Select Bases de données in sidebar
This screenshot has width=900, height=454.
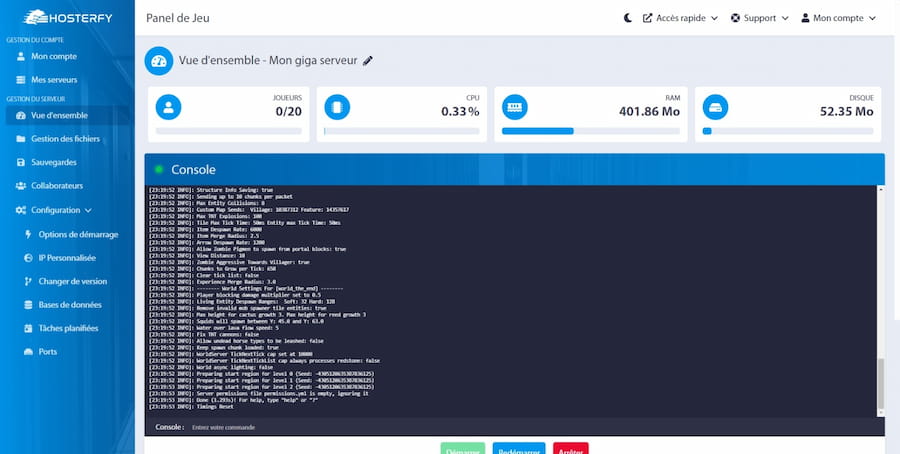[70, 305]
